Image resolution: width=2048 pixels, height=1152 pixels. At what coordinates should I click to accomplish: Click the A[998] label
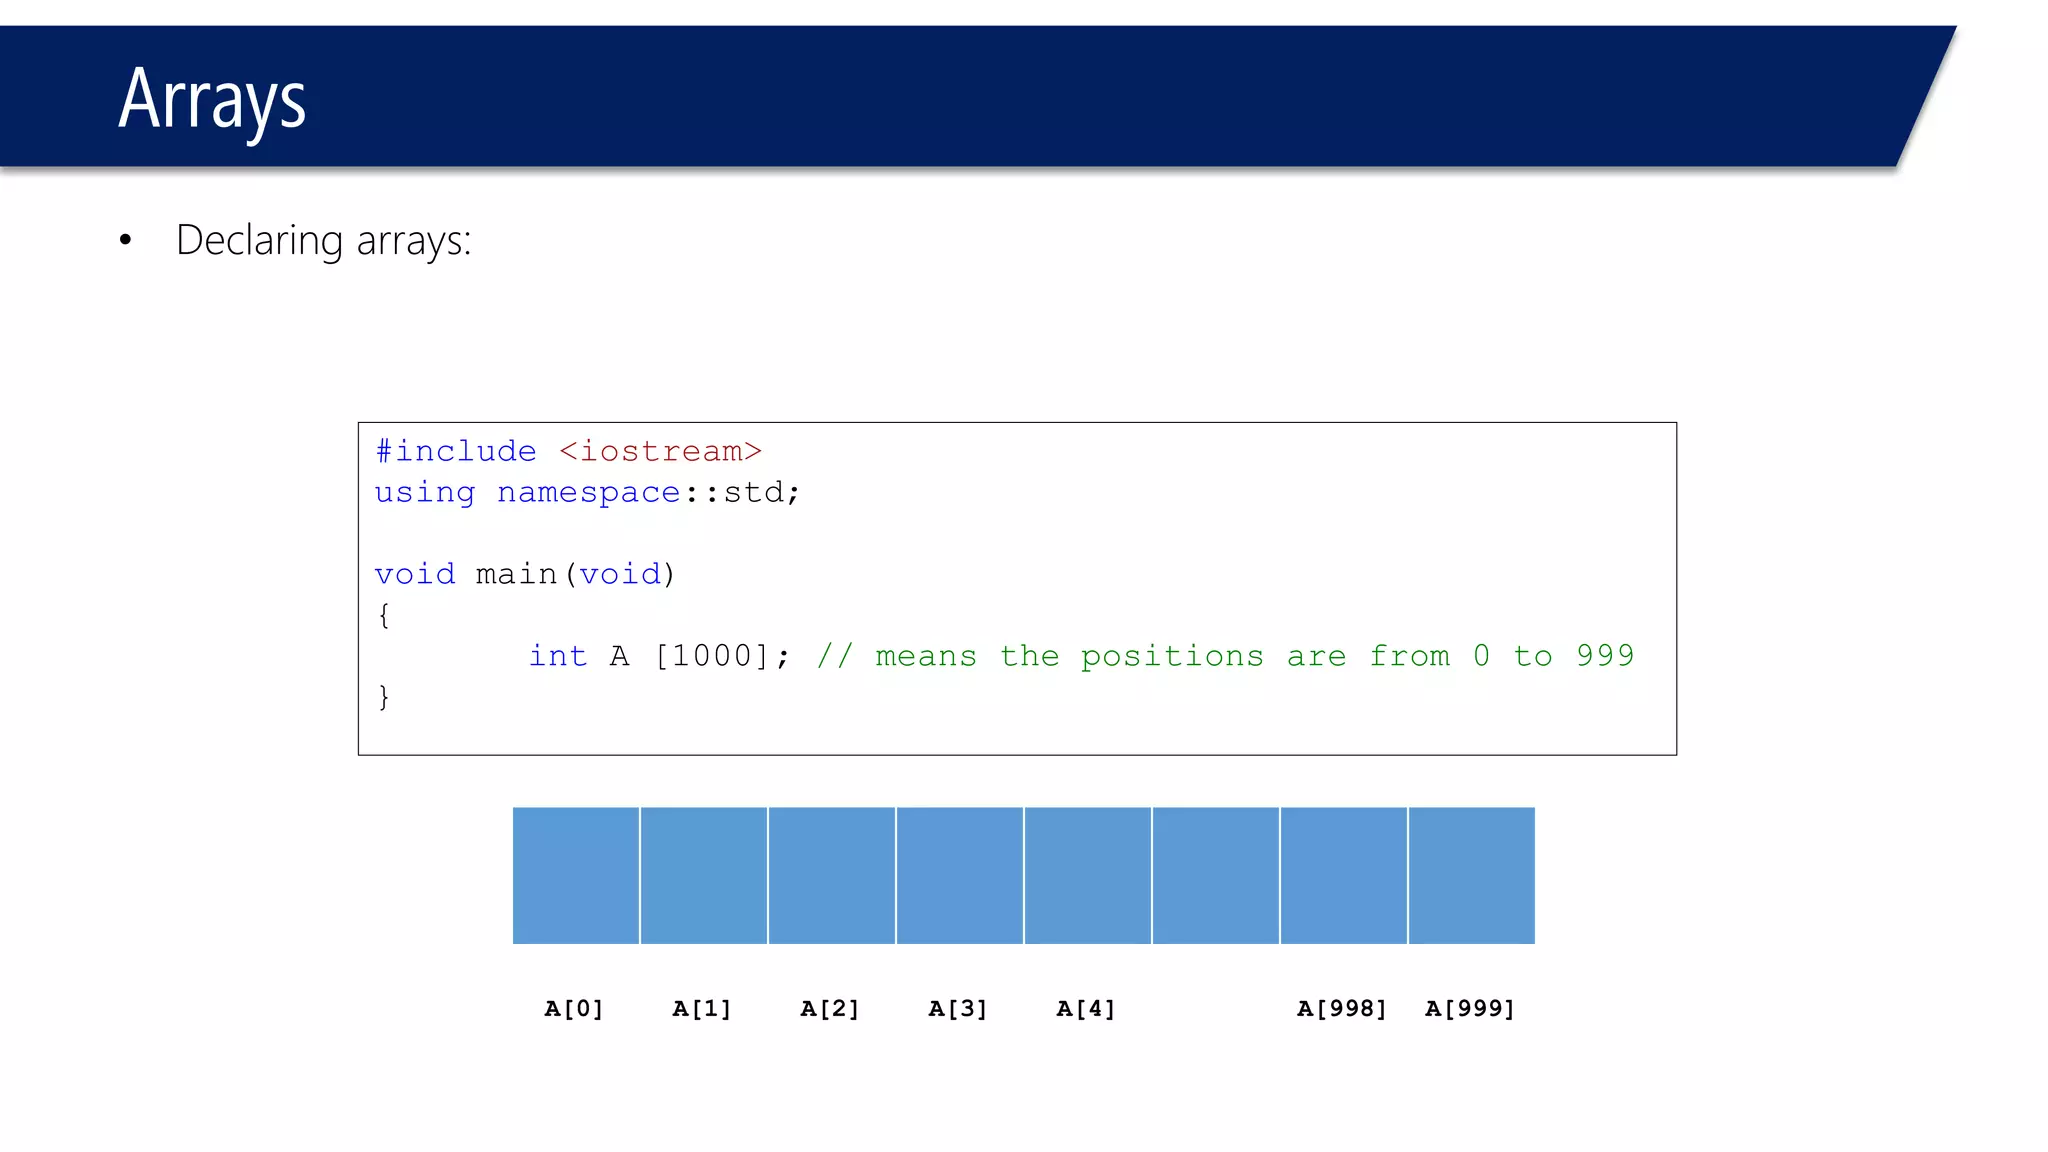1342,1009
